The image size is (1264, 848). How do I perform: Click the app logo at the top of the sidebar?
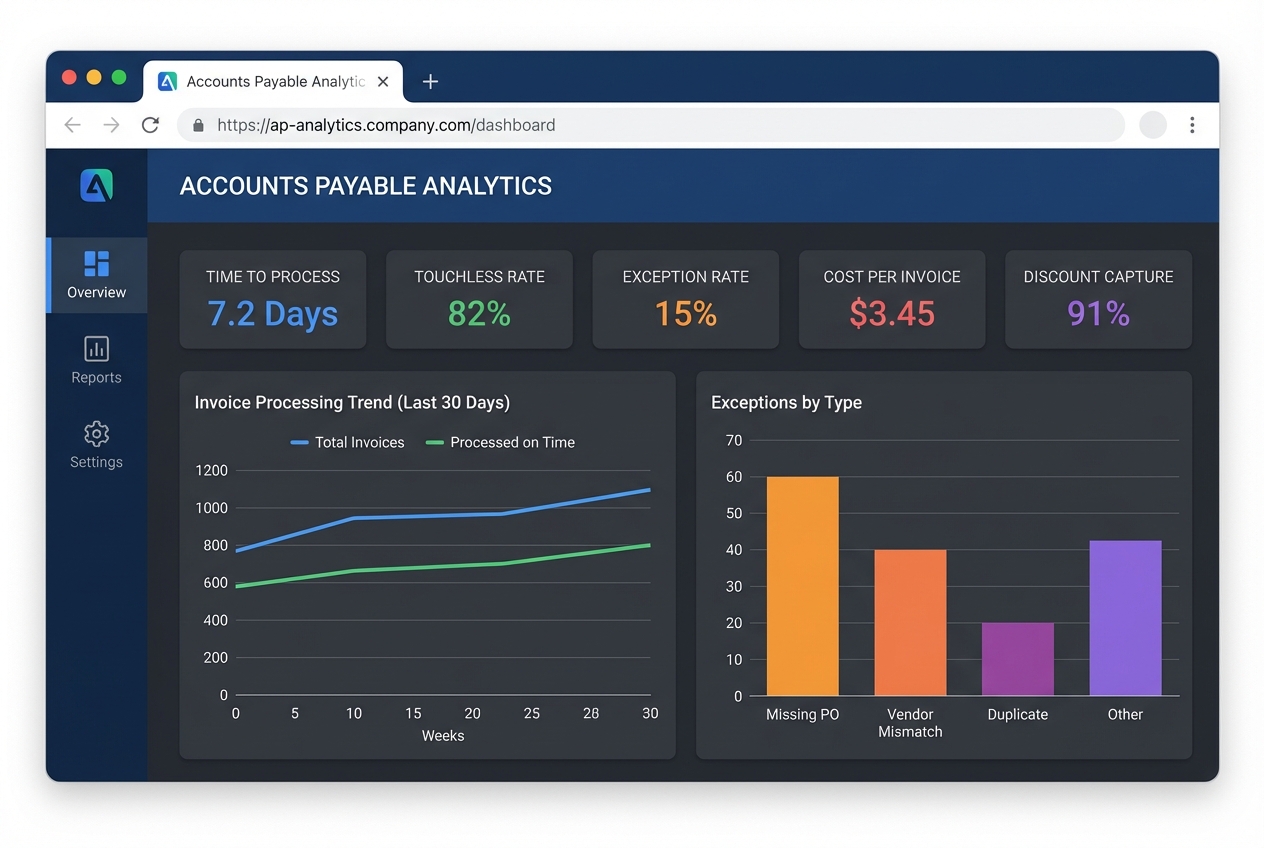tap(96, 185)
